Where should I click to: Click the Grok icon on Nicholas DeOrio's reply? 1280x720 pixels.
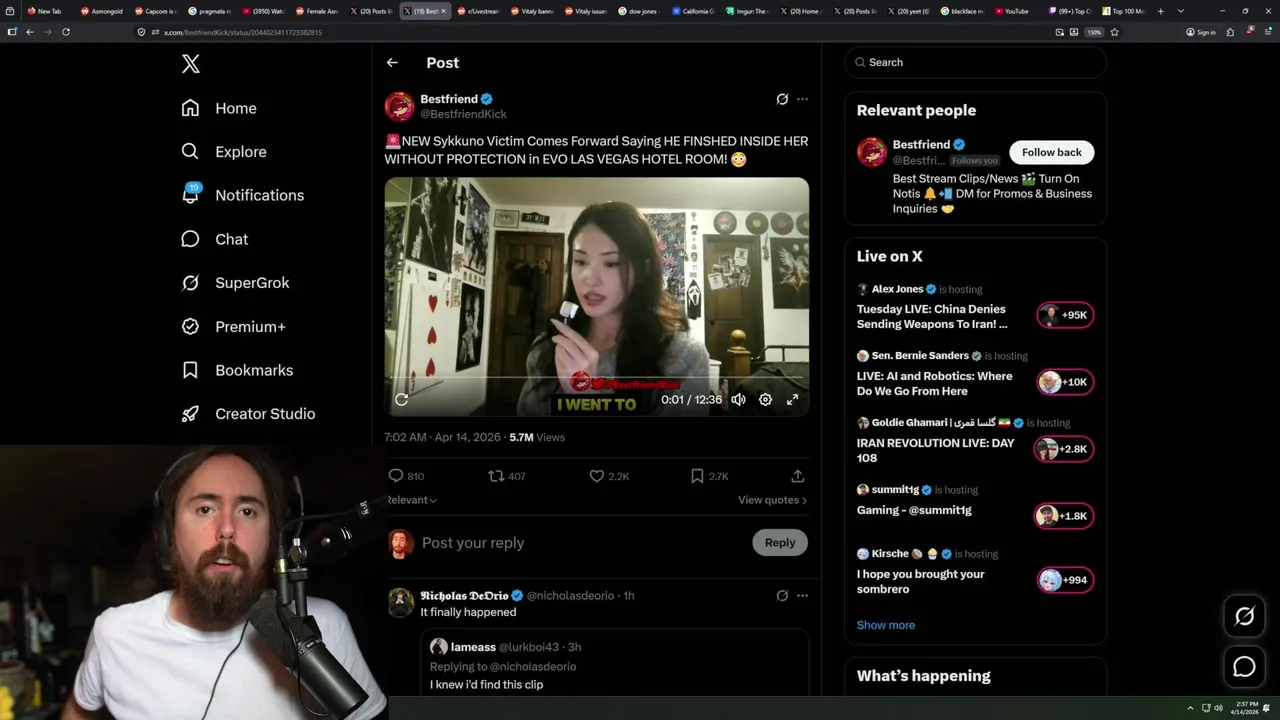pos(782,595)
